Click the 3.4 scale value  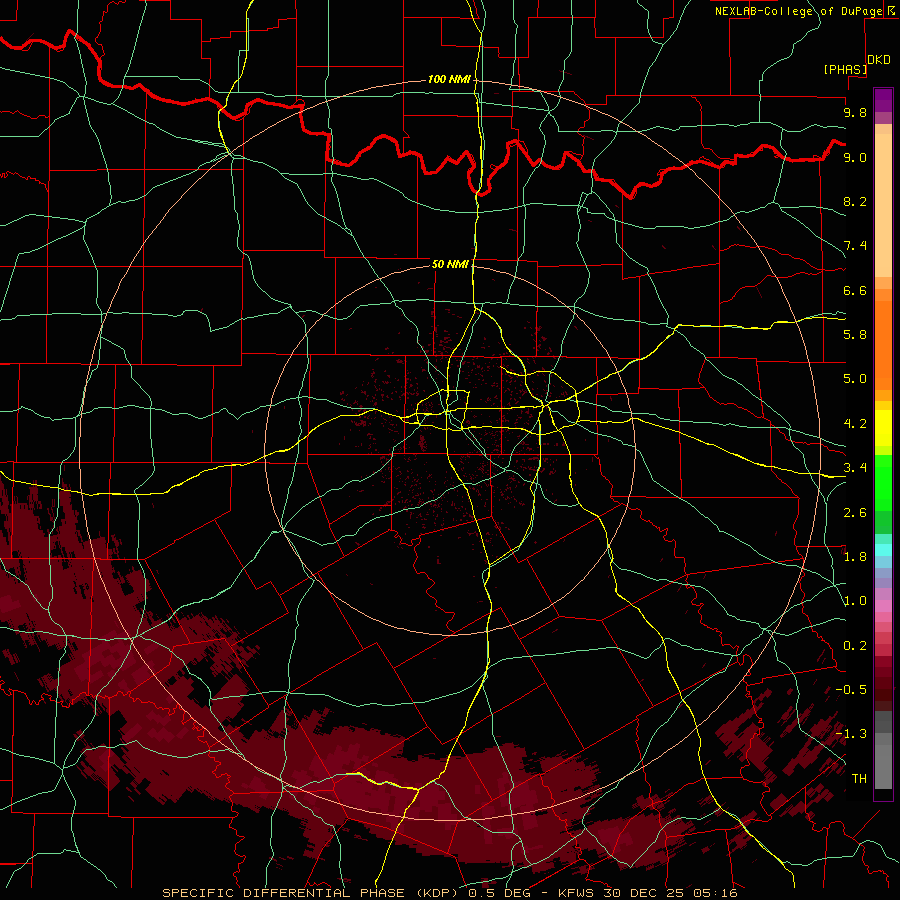(x=855, y=467)
